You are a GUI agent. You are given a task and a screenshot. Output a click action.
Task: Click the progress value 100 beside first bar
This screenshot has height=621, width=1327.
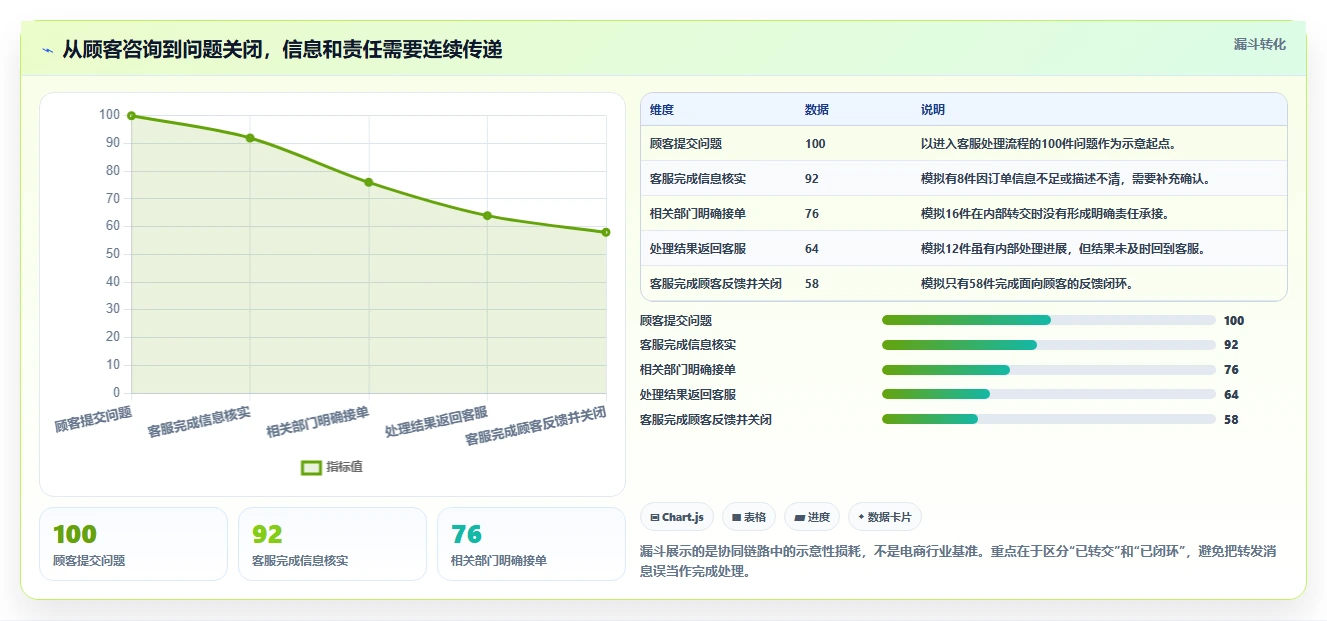click(1234, 321)
